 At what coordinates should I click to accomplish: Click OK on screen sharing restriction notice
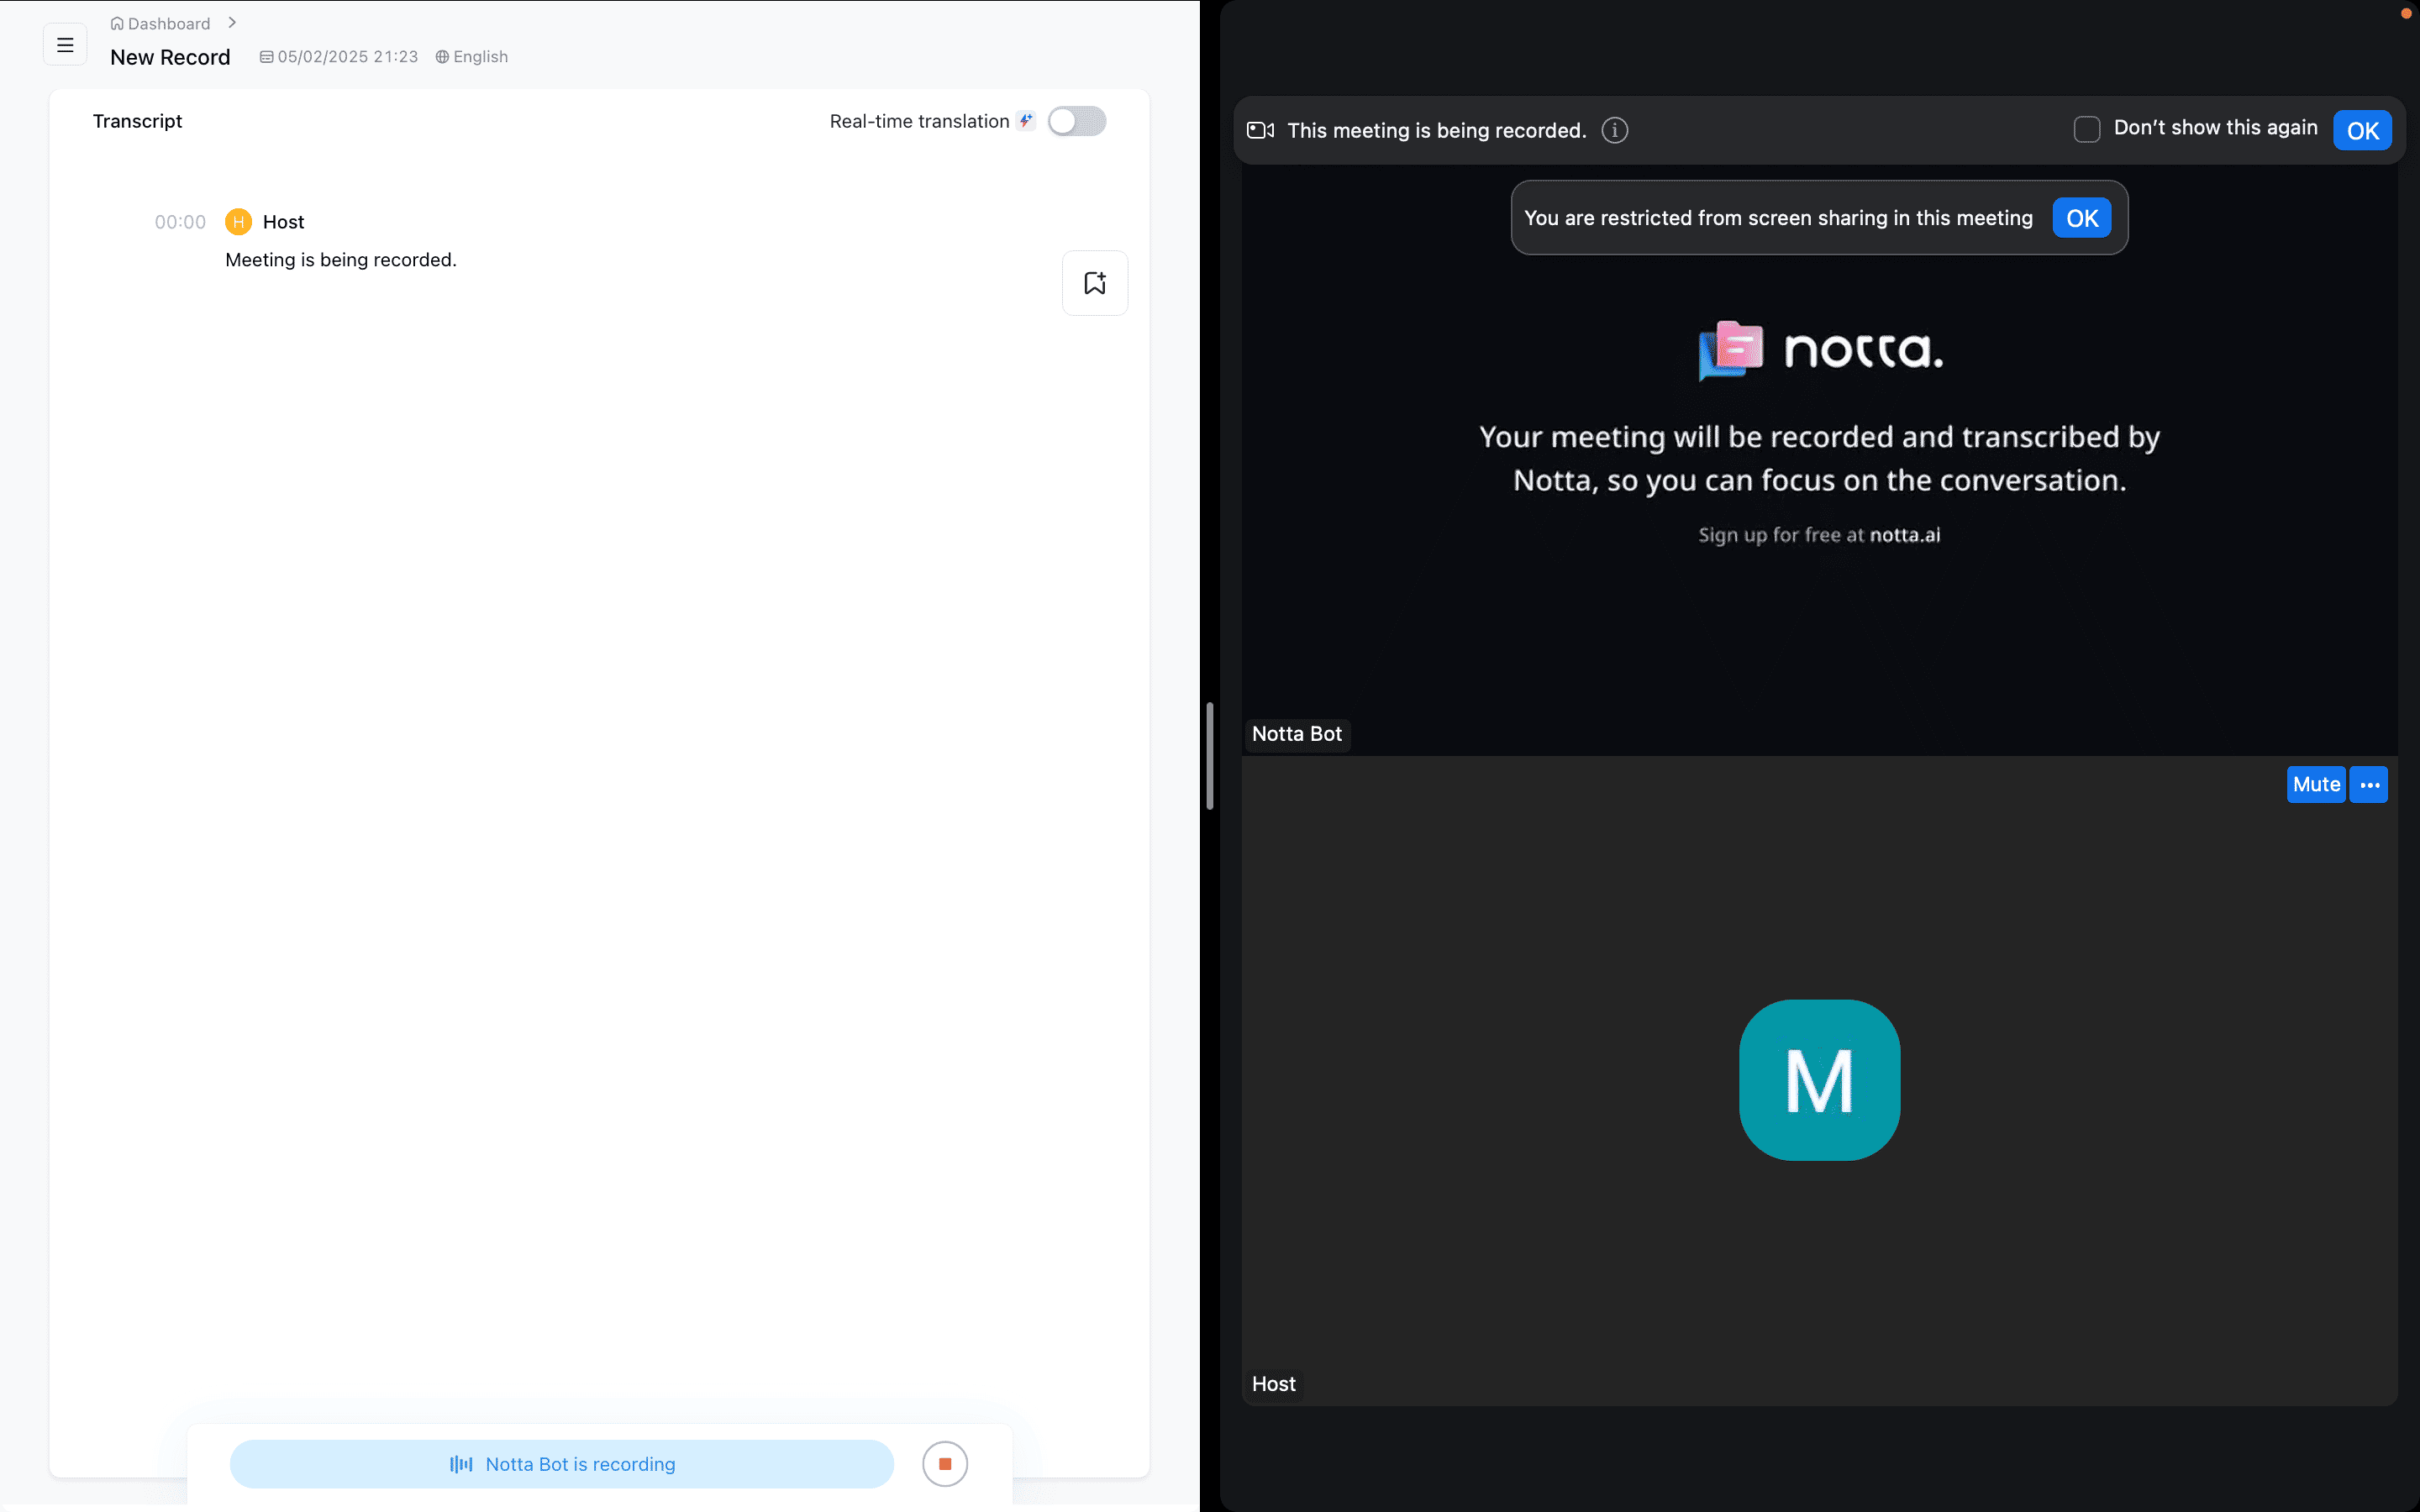pyautogui.click(x=2082, y=218)
